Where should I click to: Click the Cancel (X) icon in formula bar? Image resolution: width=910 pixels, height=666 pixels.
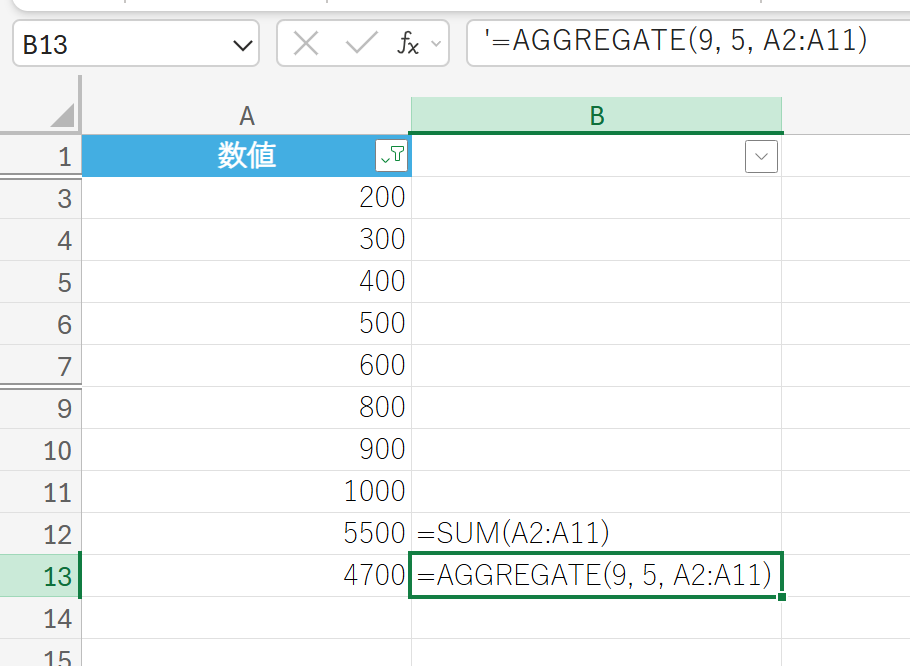(307, 44)
